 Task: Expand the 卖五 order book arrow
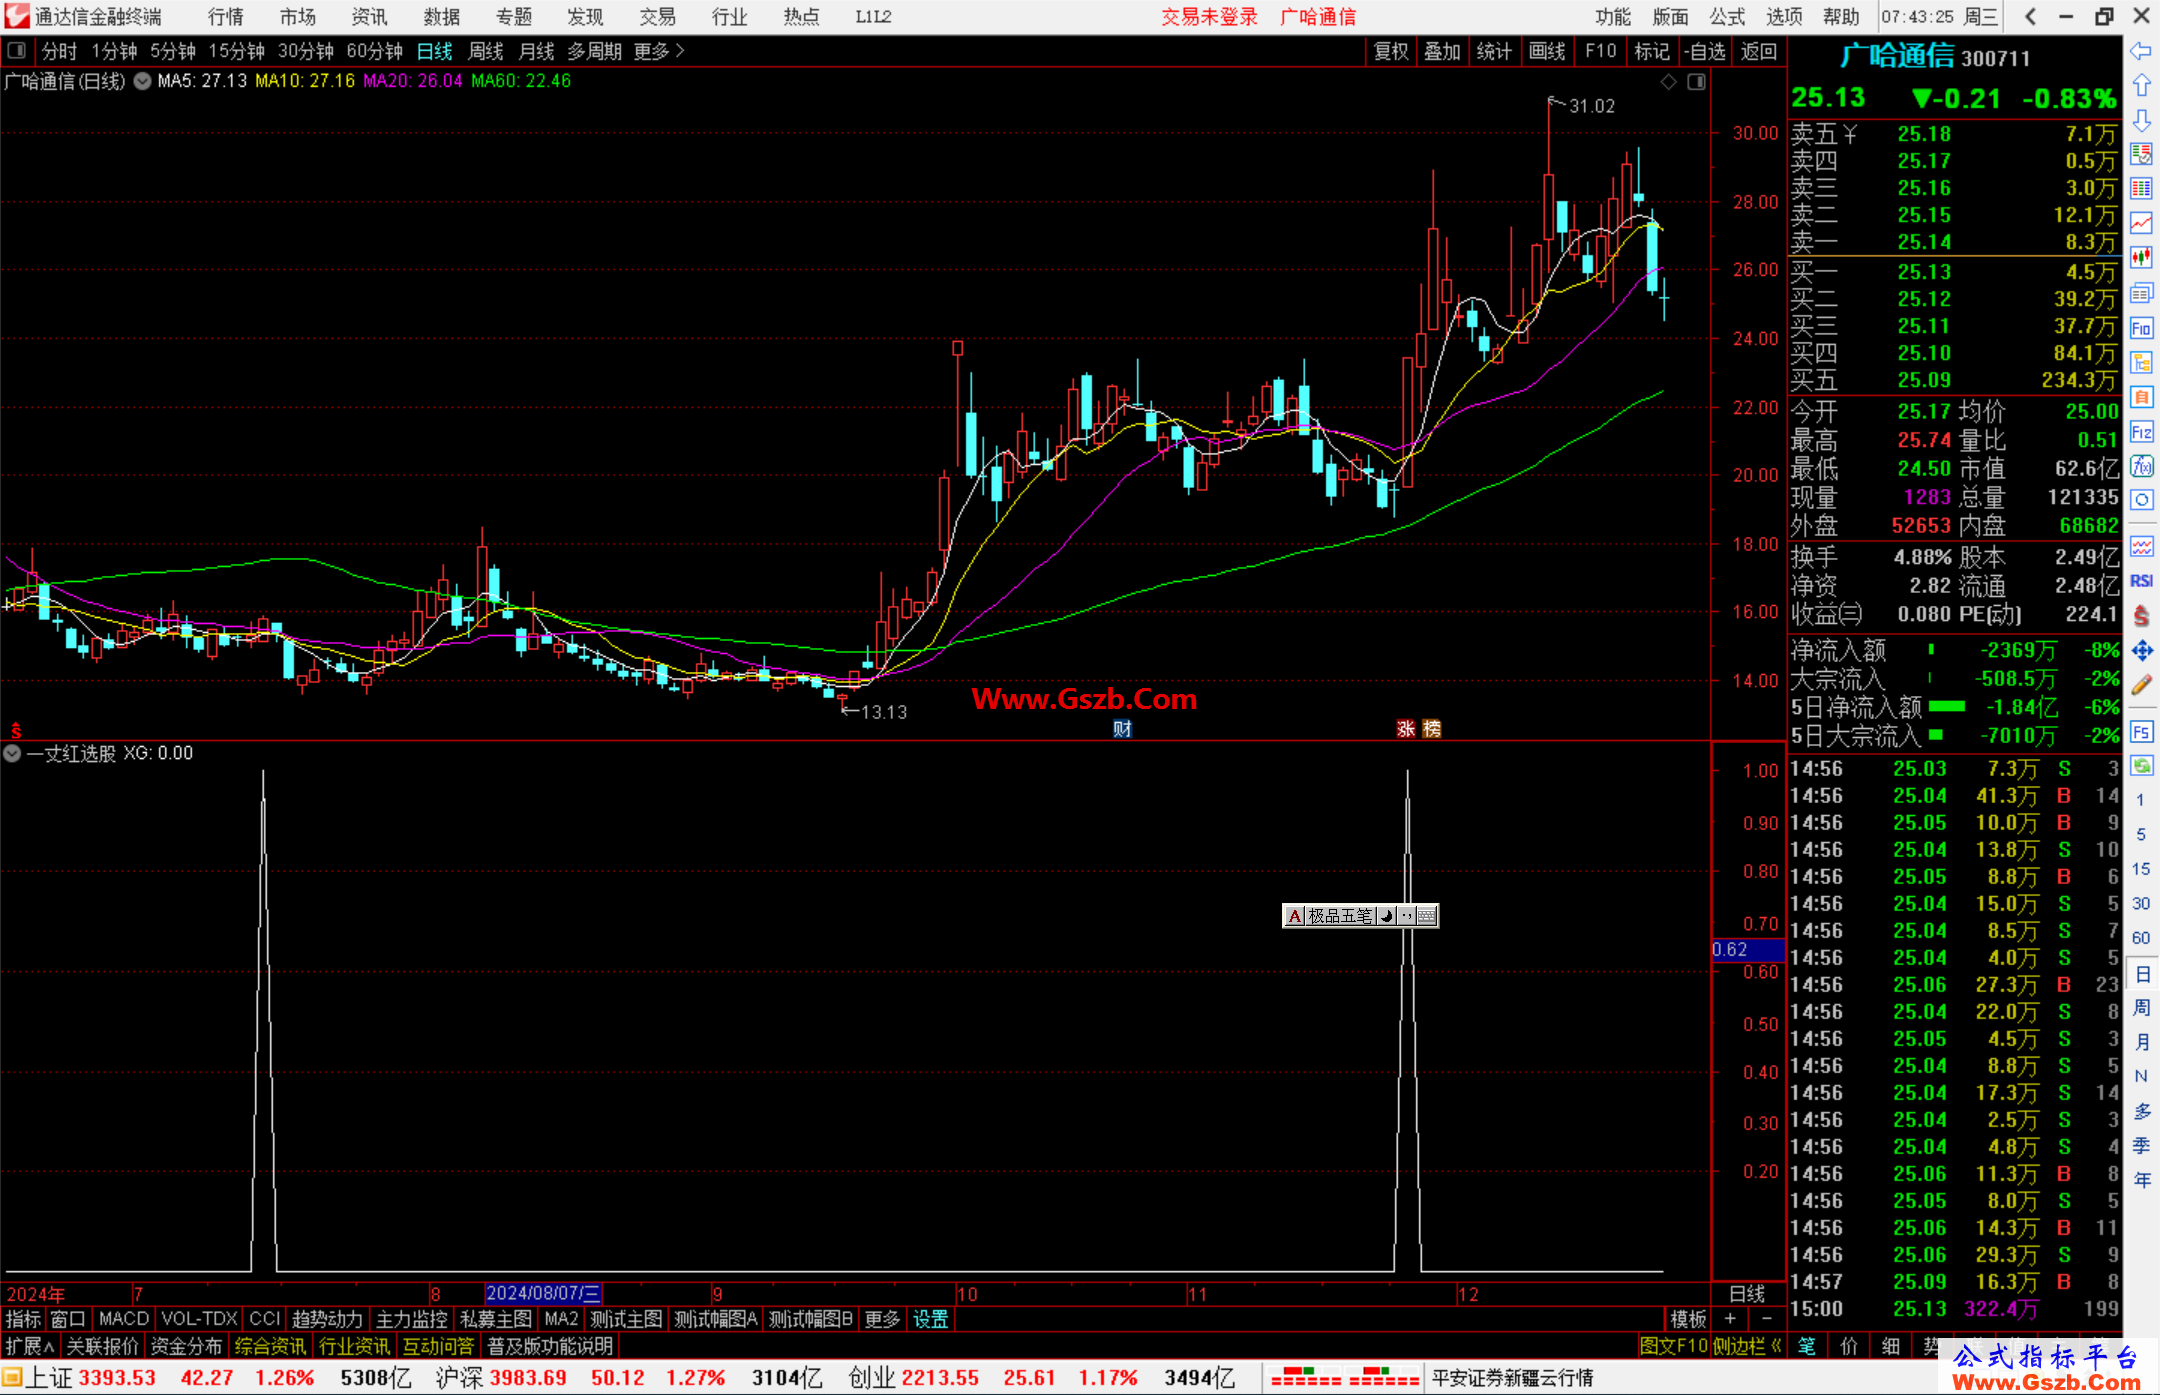pyautogui.click(x=1851, y=134)
